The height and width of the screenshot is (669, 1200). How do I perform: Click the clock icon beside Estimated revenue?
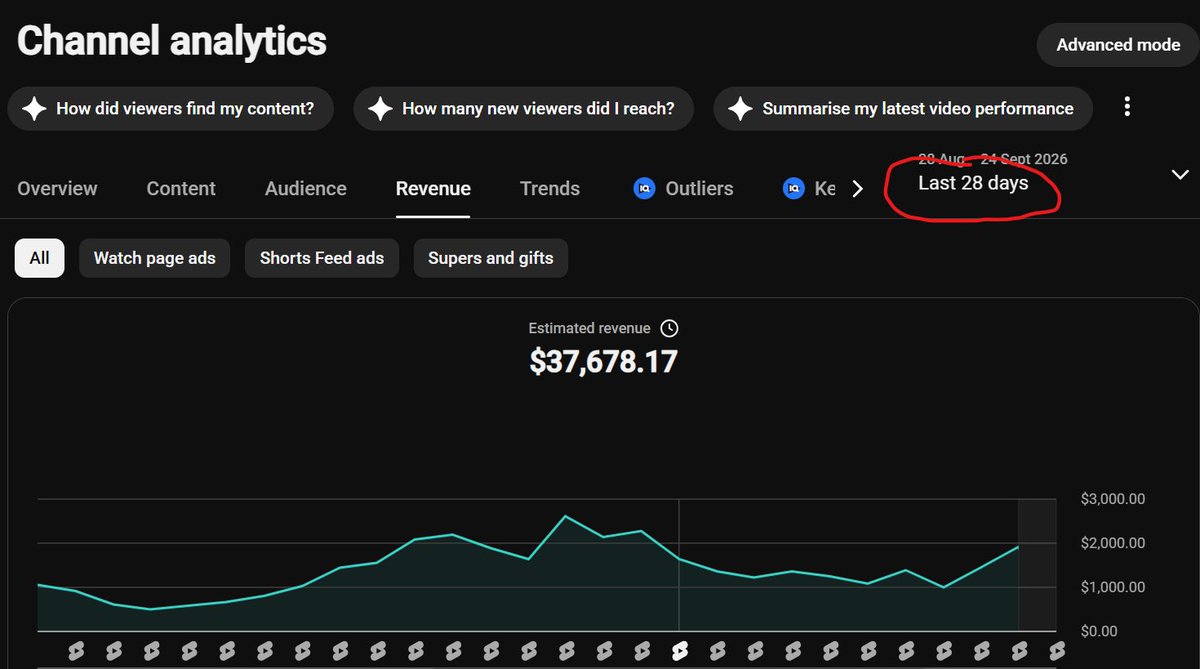(x=670, y=328)
